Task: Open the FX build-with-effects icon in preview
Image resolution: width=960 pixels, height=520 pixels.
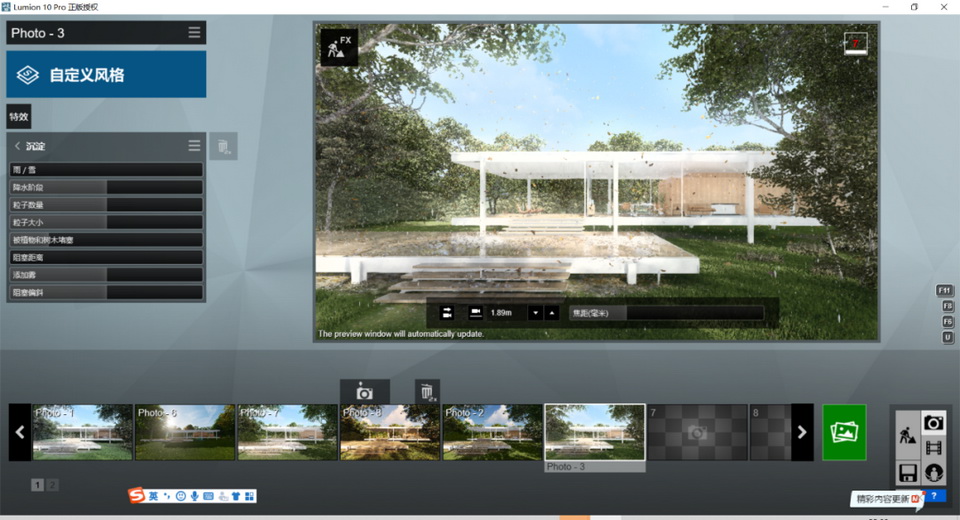Action: pyautogui.click(x=339, y=45)
